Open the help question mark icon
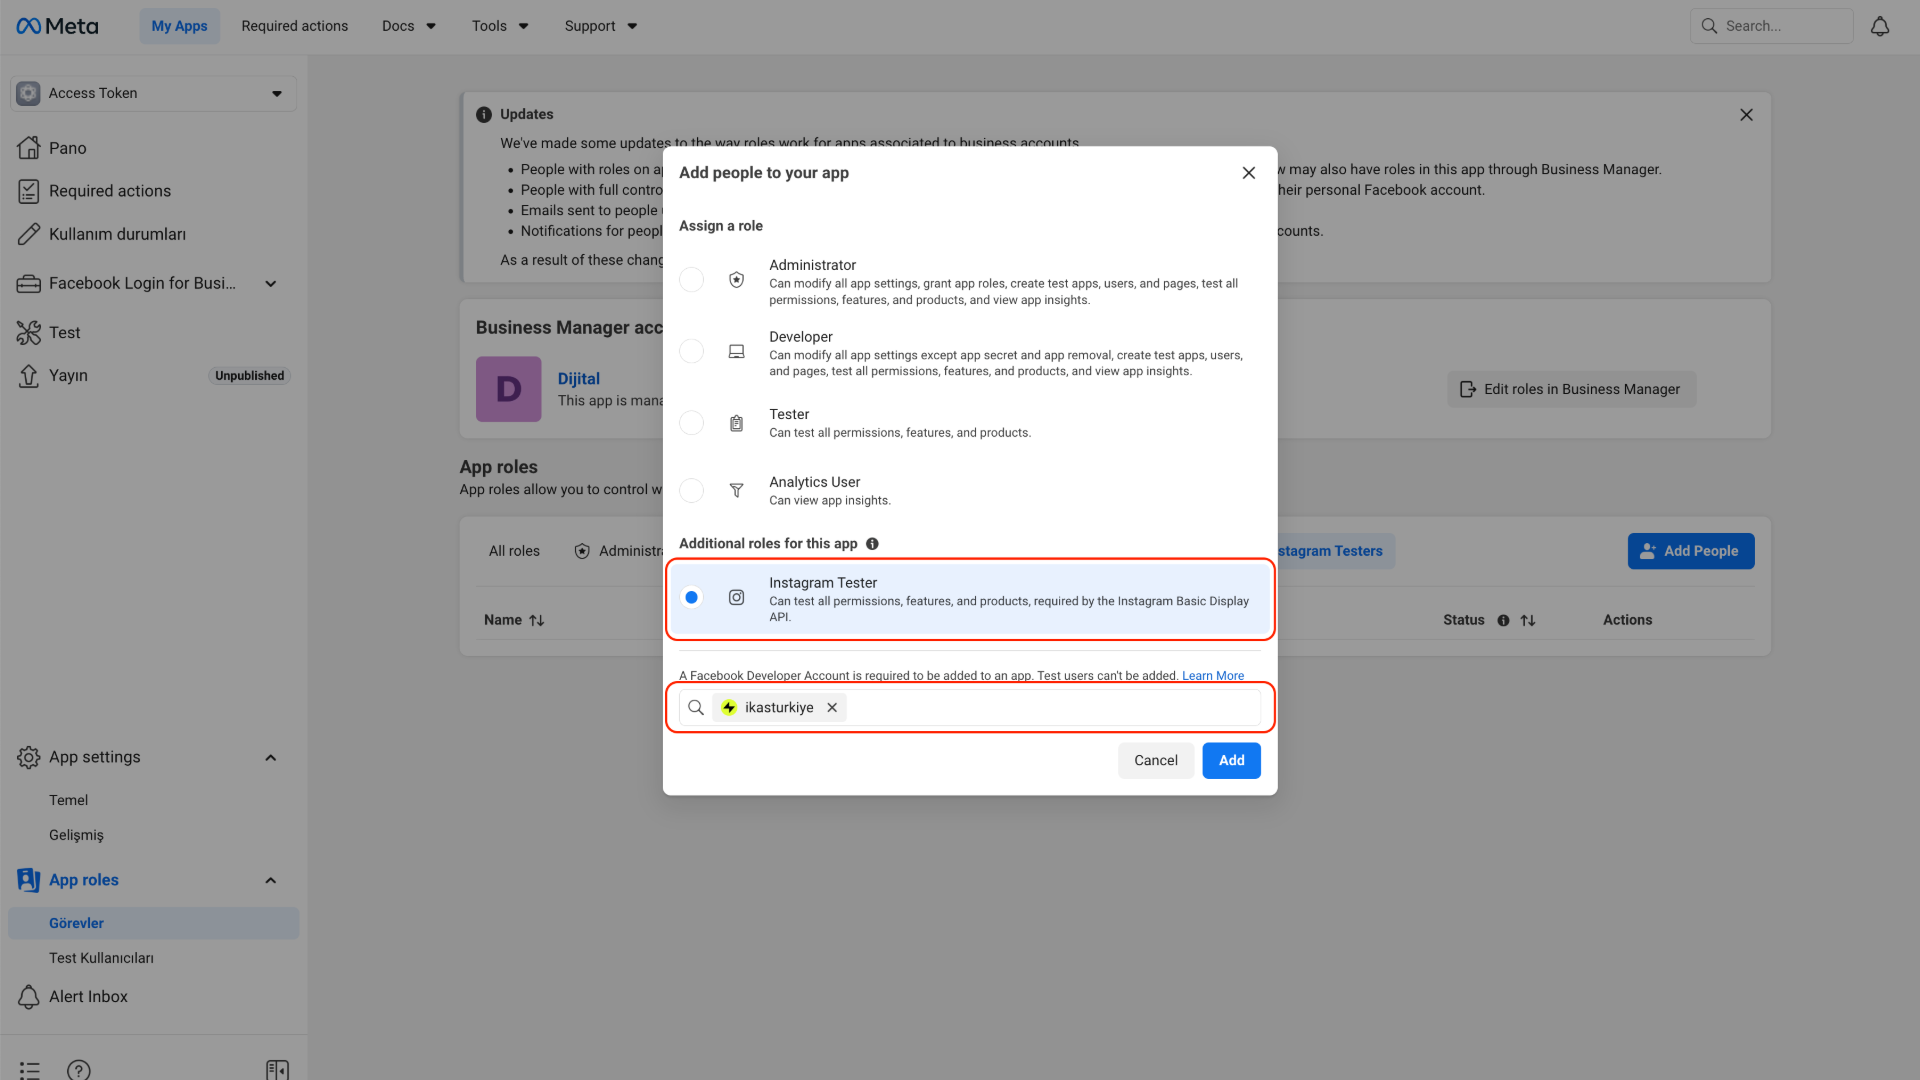This screenshot has width=1920, height=1080. click(79, 1070)
